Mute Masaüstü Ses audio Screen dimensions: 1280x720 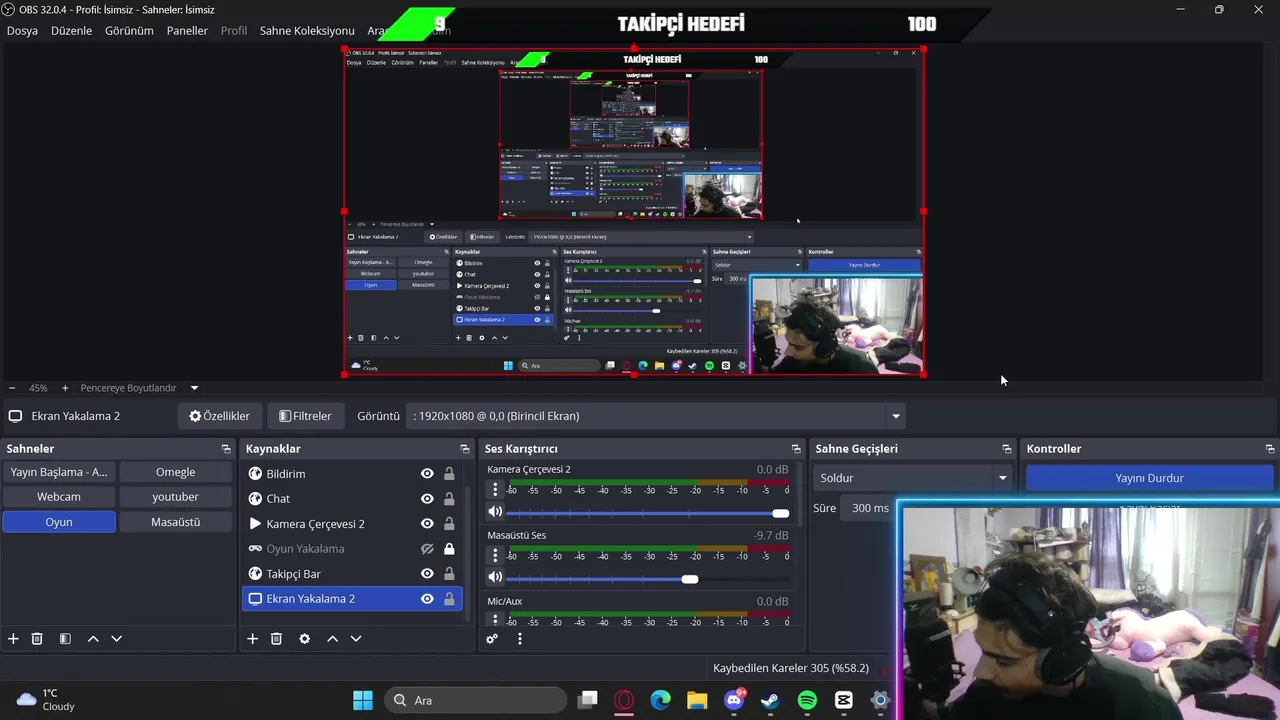(495, 578)
